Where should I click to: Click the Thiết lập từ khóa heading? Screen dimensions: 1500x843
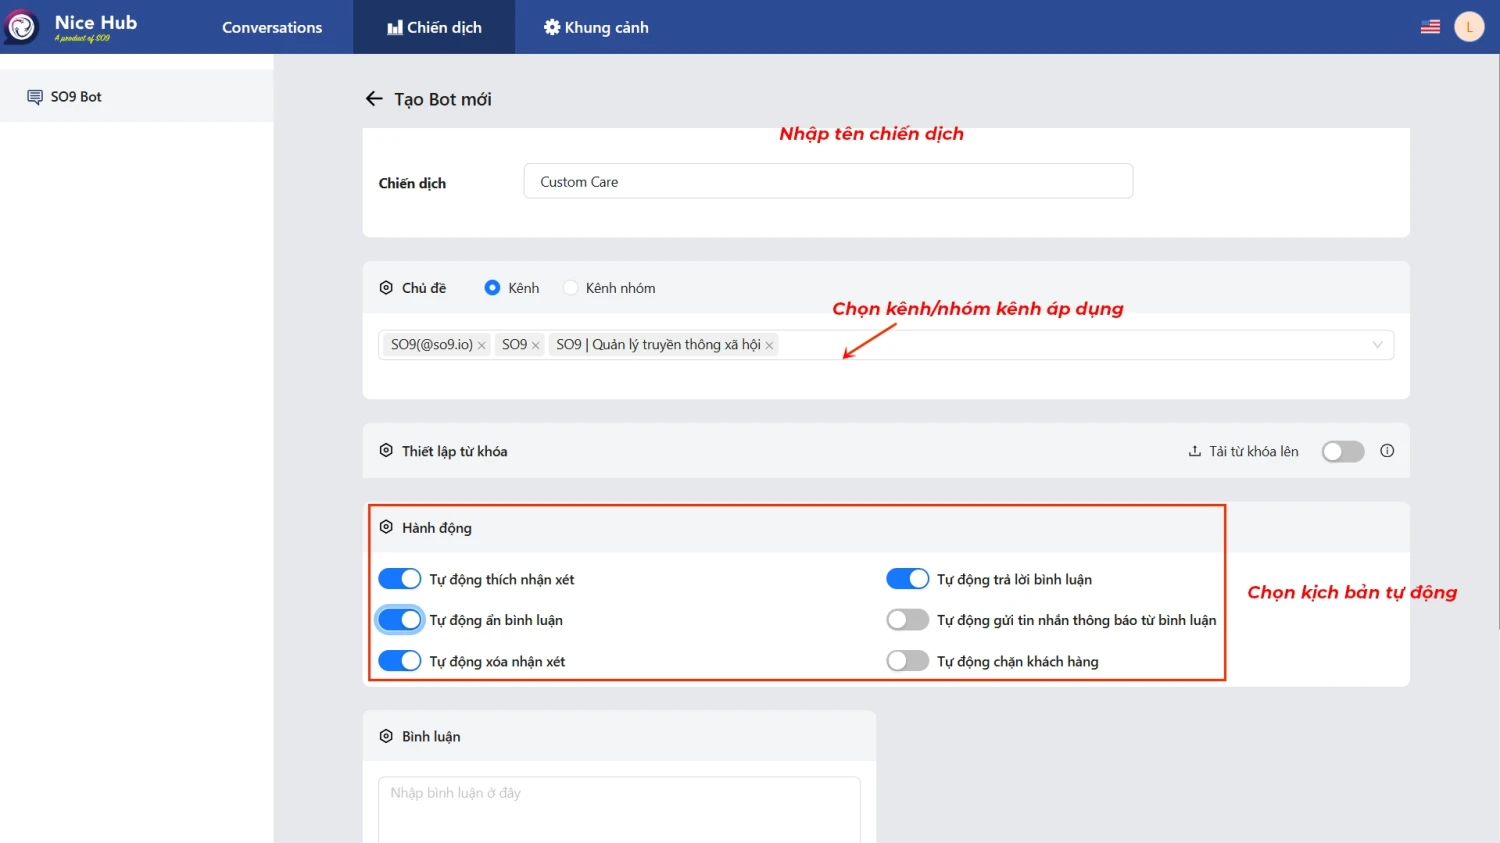[455, 451]
